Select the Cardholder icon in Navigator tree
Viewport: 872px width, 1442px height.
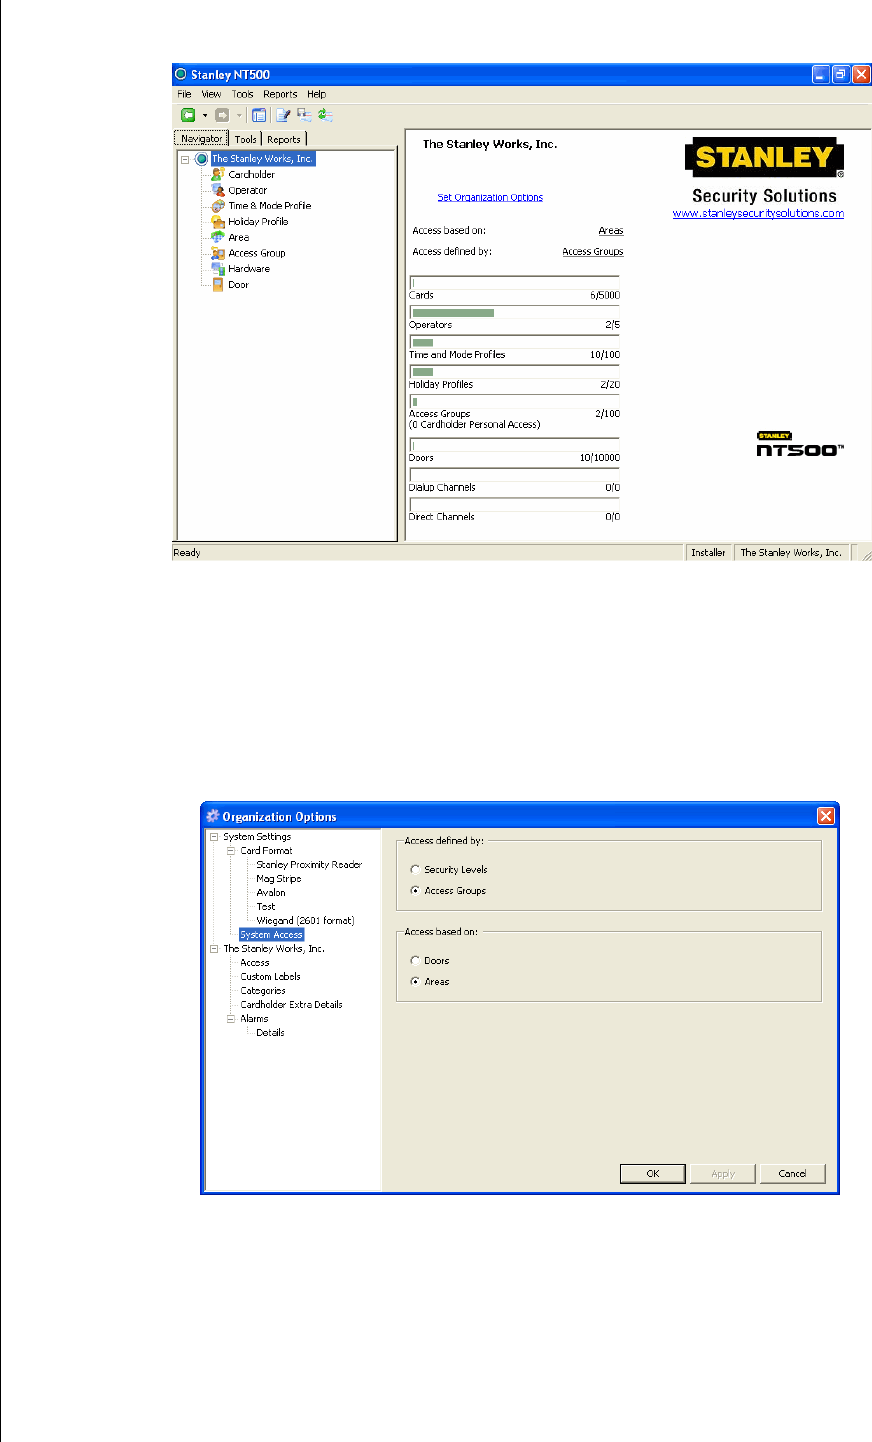pos(218,174)
